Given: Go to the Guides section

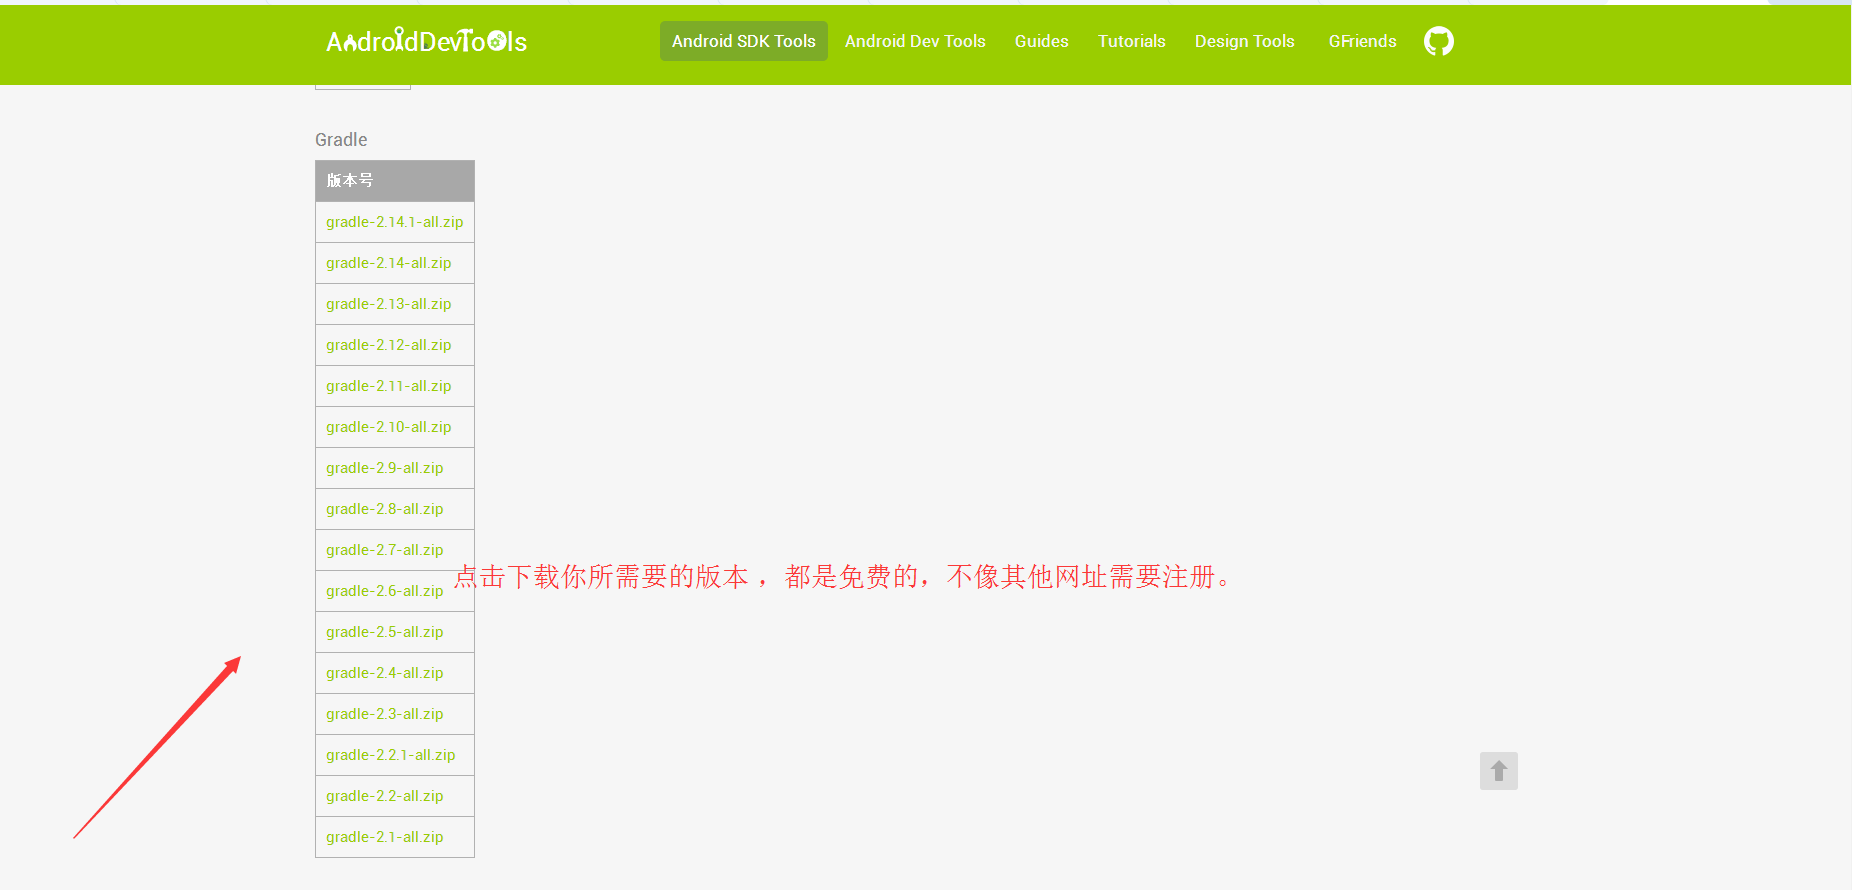Looking at the screenshot, I should tap(1042, 41).
